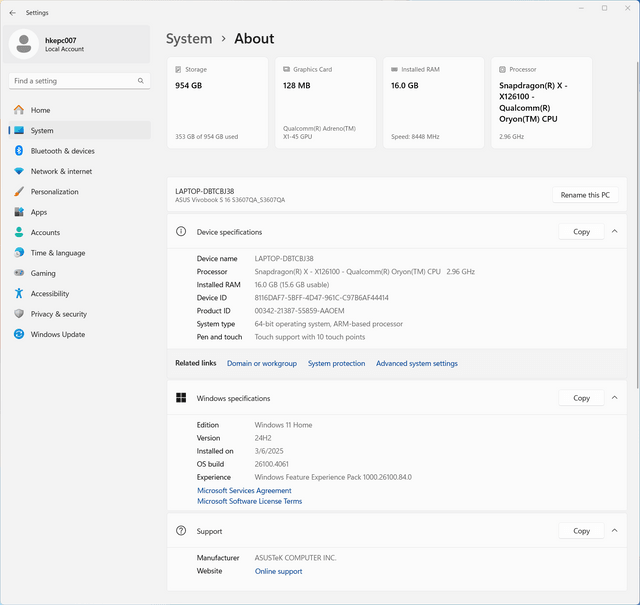
Task: Click the Installed on date 3/6/2025
Action: coord(269,451)
